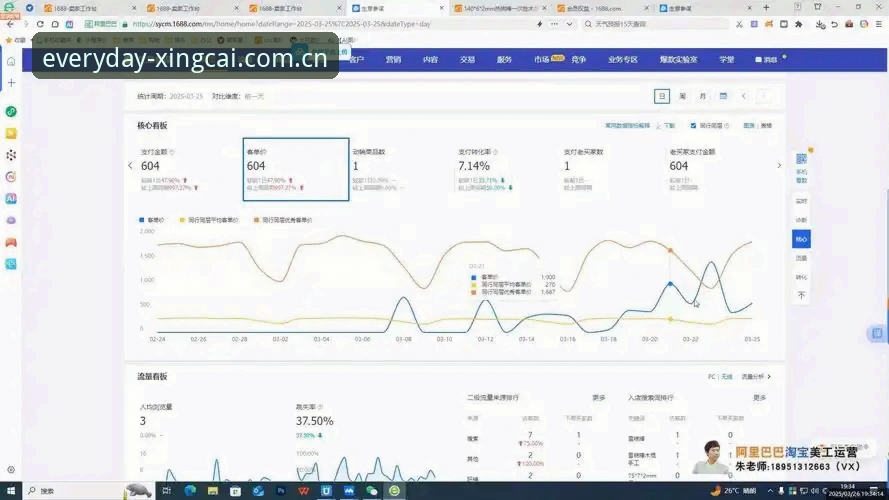This screenshot has height=500, width=889.
Task: Click the download icon in 核心看板 header
Action: (659, 126)
